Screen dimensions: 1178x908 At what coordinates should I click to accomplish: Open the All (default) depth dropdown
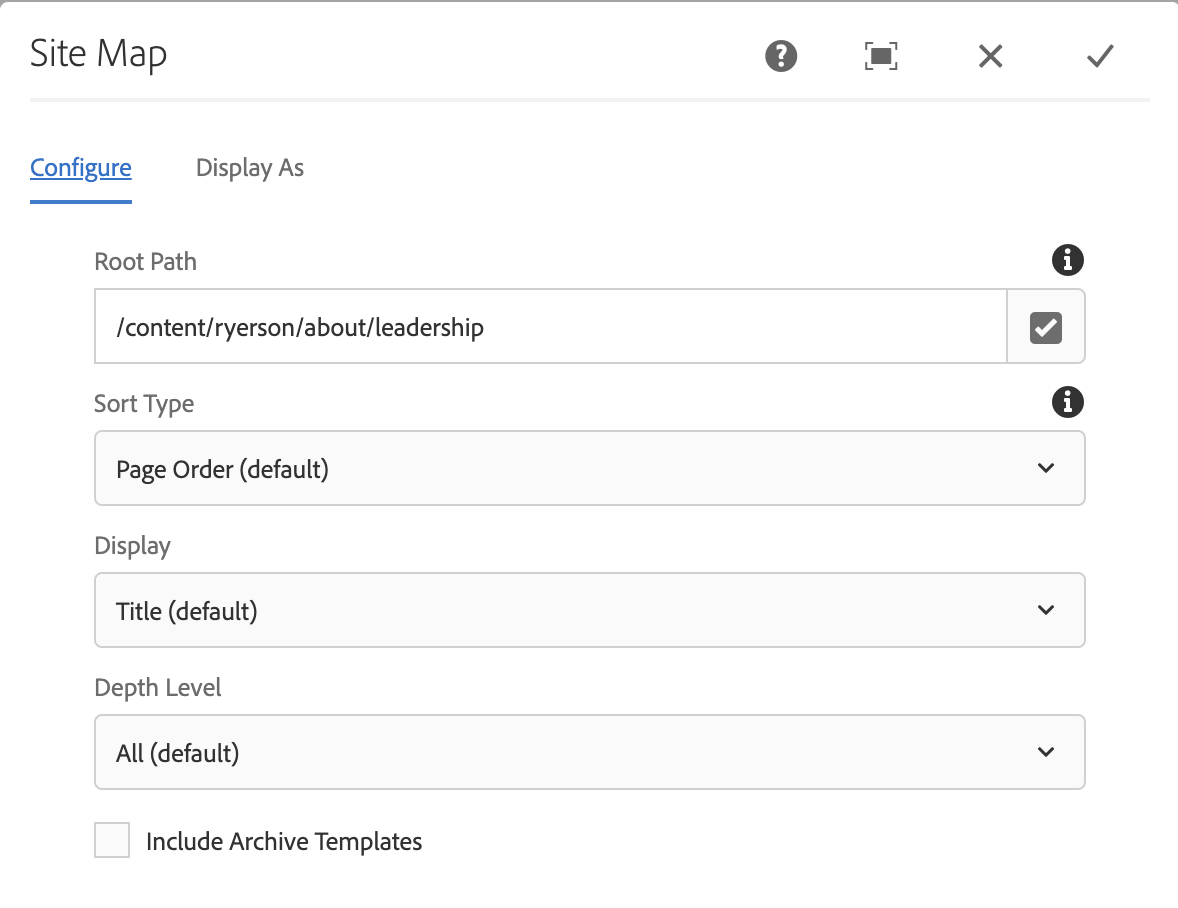coord(589,752)
